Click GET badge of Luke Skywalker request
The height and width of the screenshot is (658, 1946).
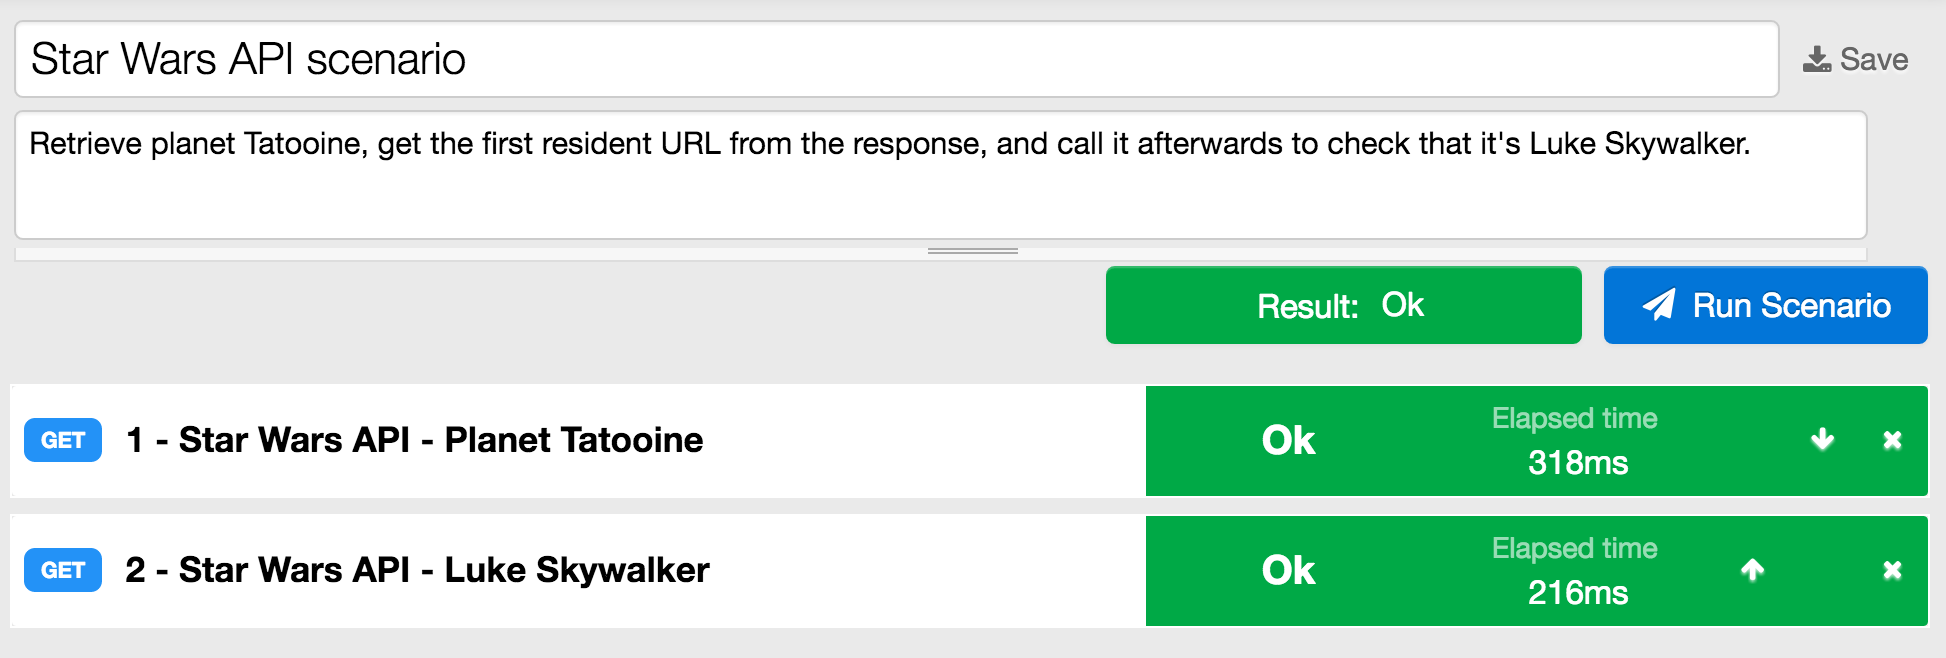[x=63, y=570]
